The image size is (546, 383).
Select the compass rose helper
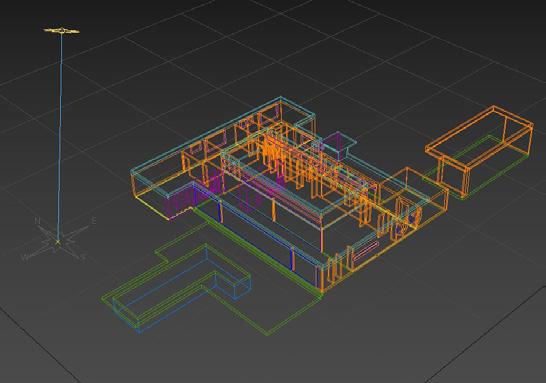58,240
